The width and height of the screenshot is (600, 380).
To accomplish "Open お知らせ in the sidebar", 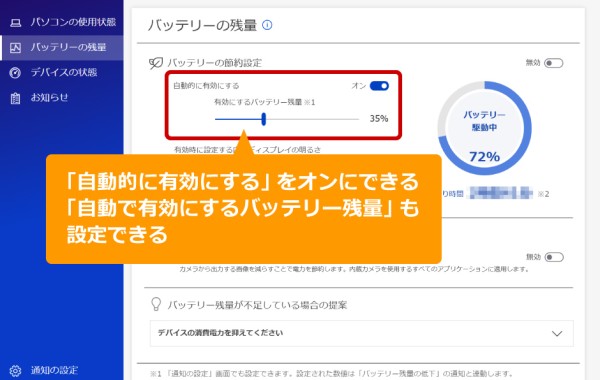I will pyautogui.click(x=62, y=98).
